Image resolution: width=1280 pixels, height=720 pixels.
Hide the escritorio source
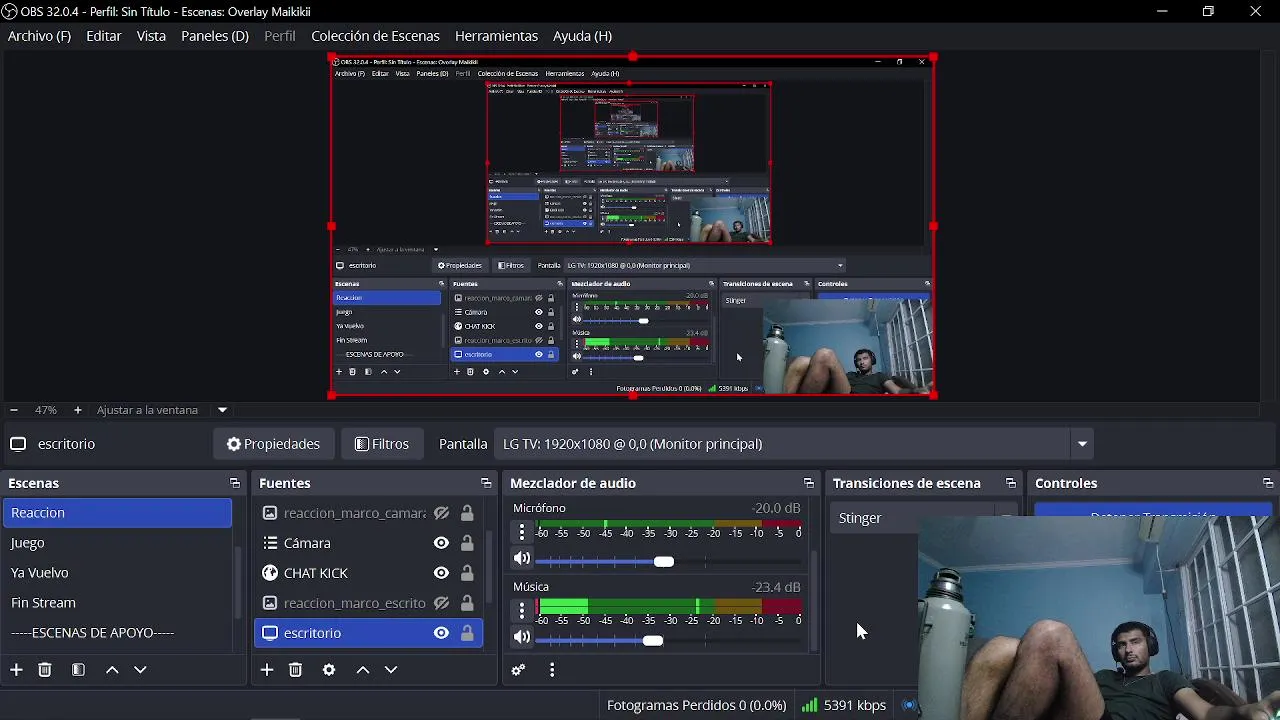point(441,633)
